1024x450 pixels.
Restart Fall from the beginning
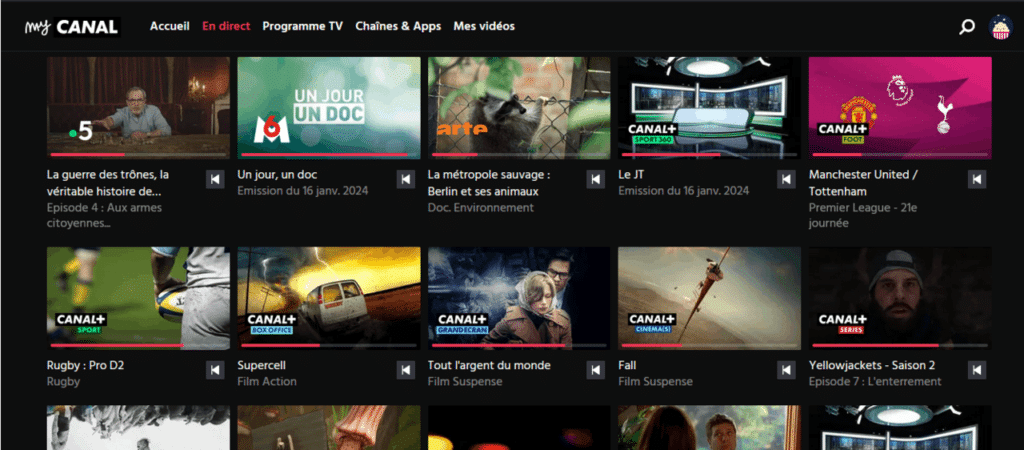[x=786, y=370]
